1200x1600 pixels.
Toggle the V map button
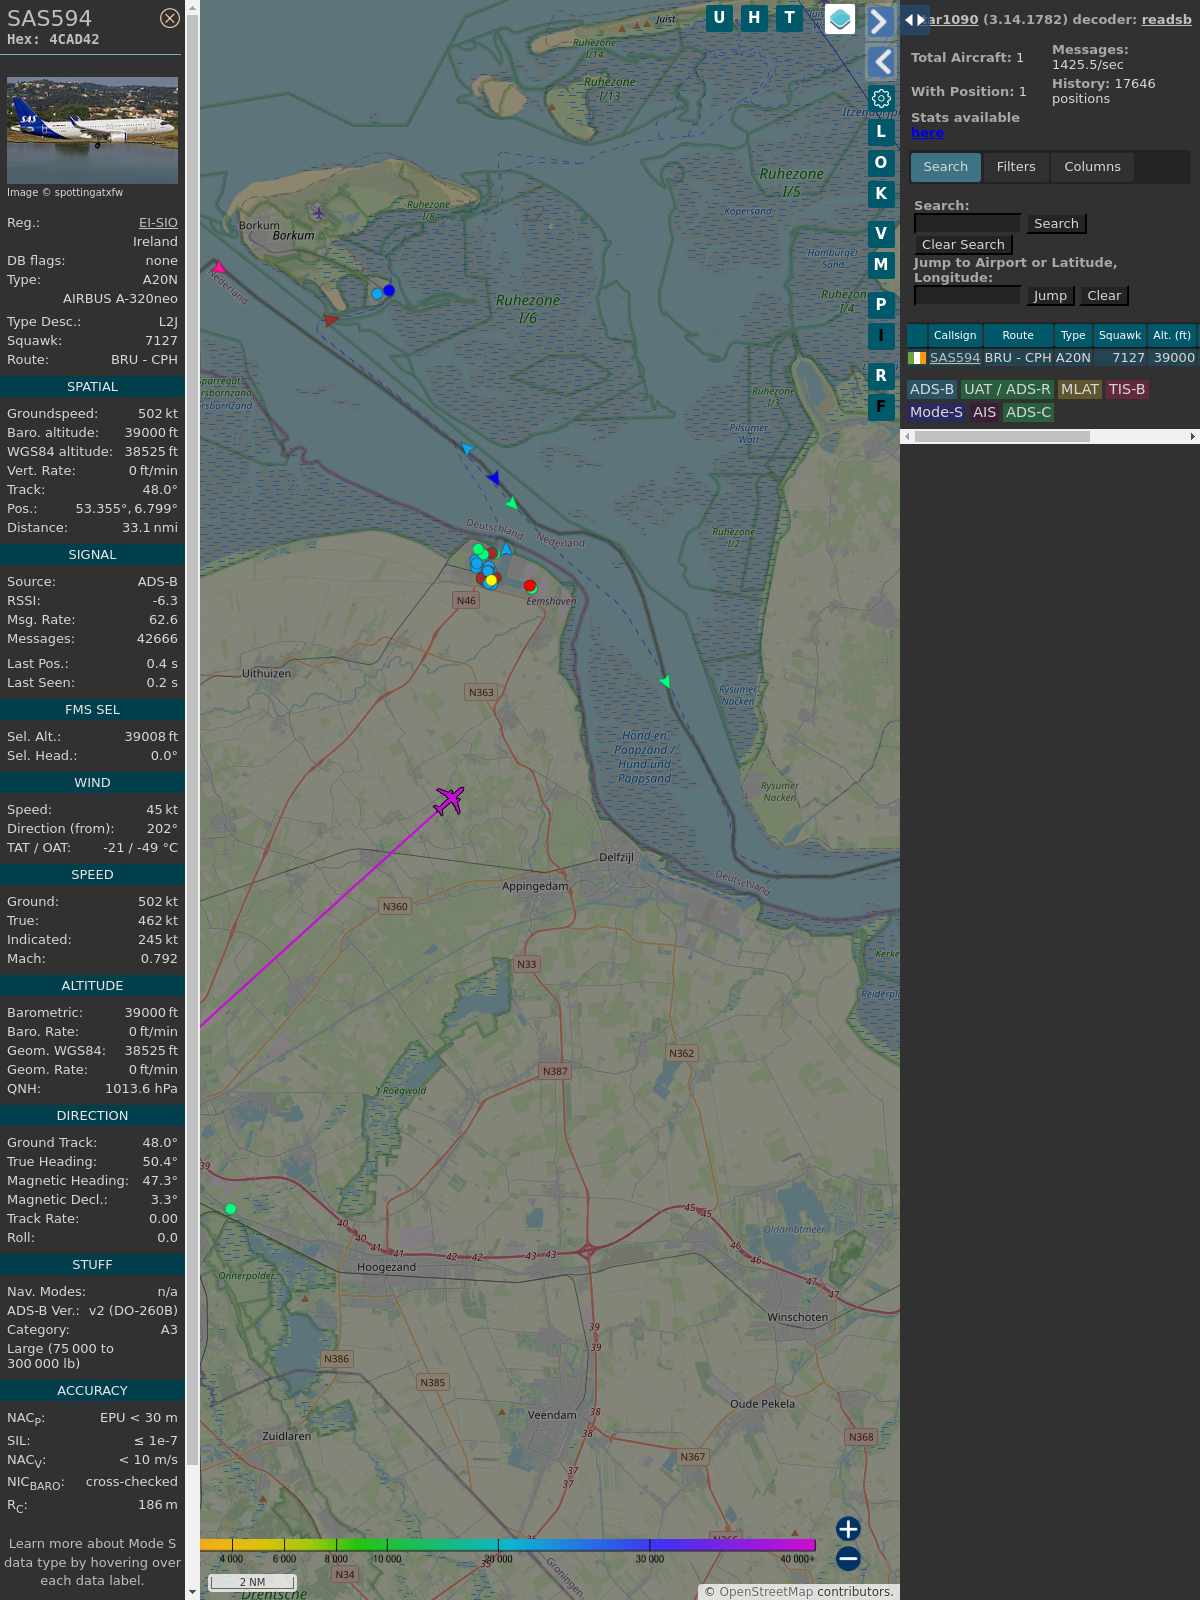pos(881,234)
